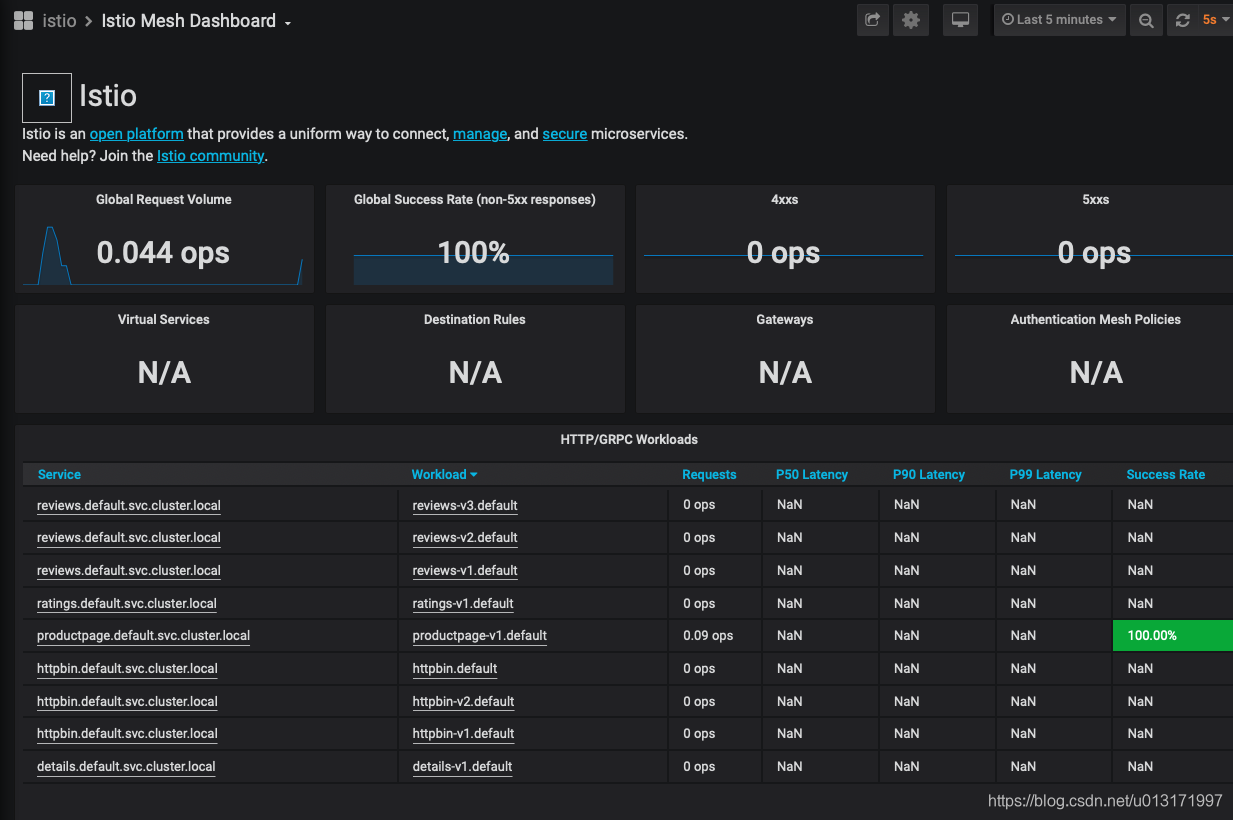Open the httpbin.default workload link
The image size is (1233, 820).
(455, 669)
